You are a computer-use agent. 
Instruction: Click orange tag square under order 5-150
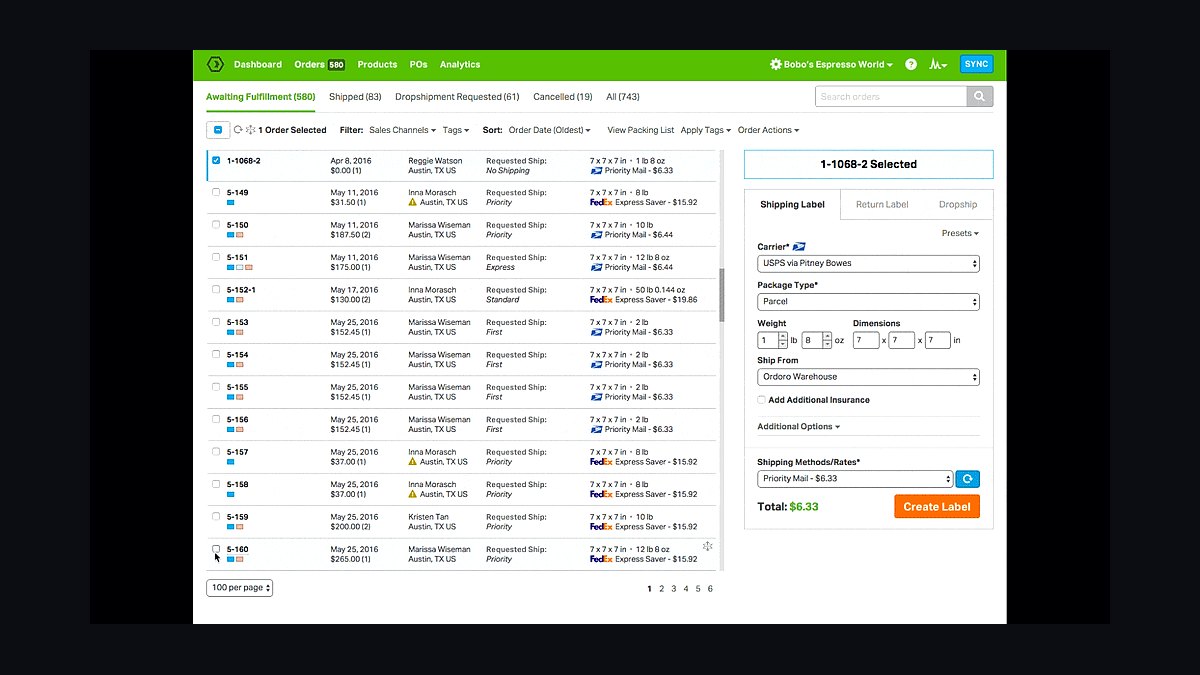coord(240,235)
